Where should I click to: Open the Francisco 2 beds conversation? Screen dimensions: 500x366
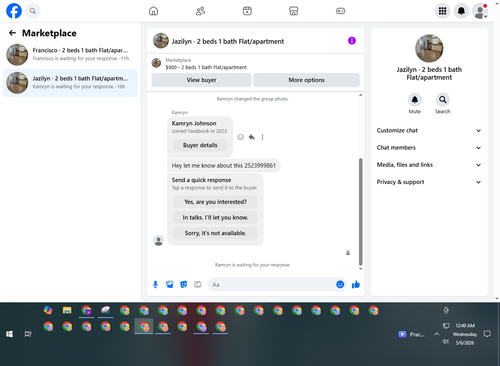(70, 54)
